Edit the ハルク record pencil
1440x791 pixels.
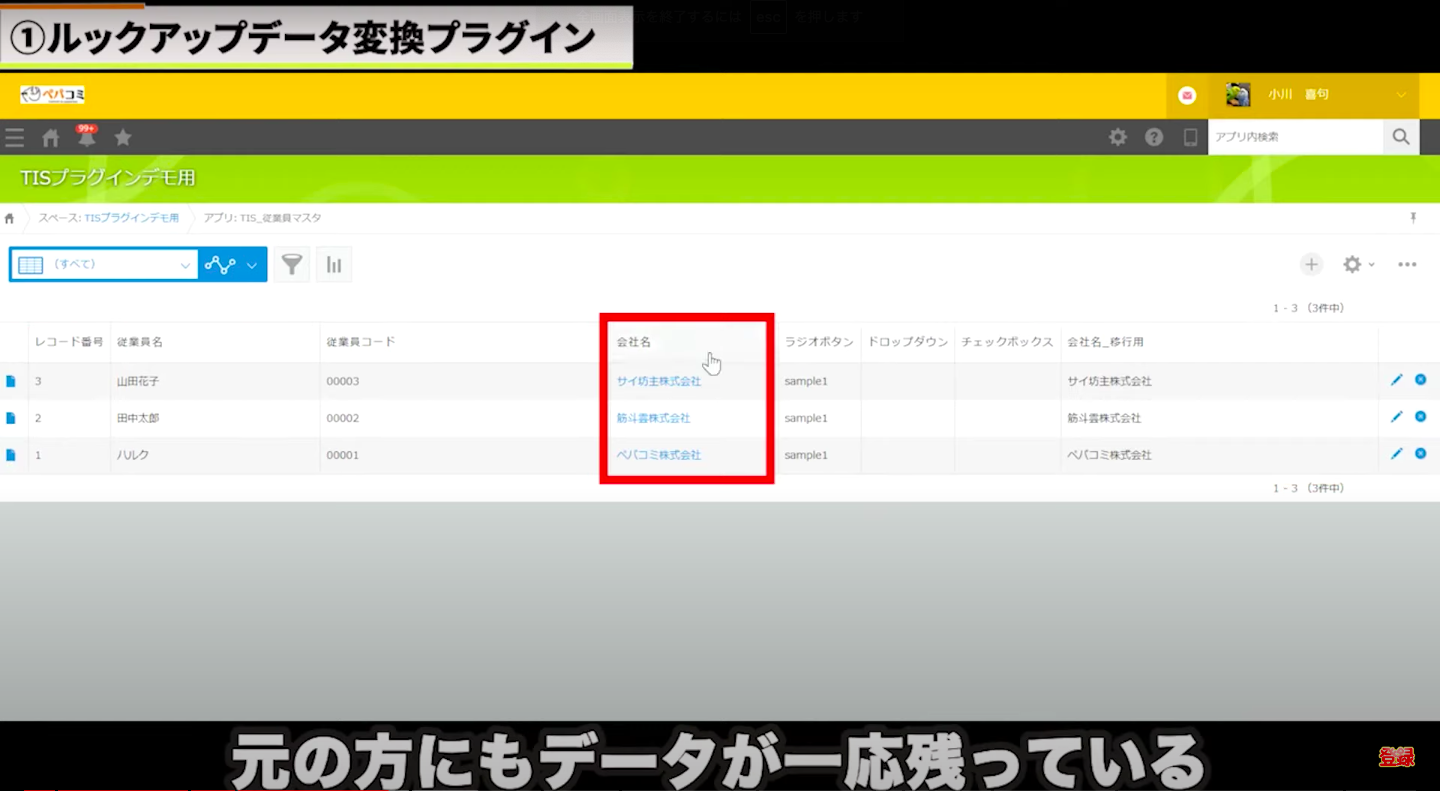coord(1397,454)
